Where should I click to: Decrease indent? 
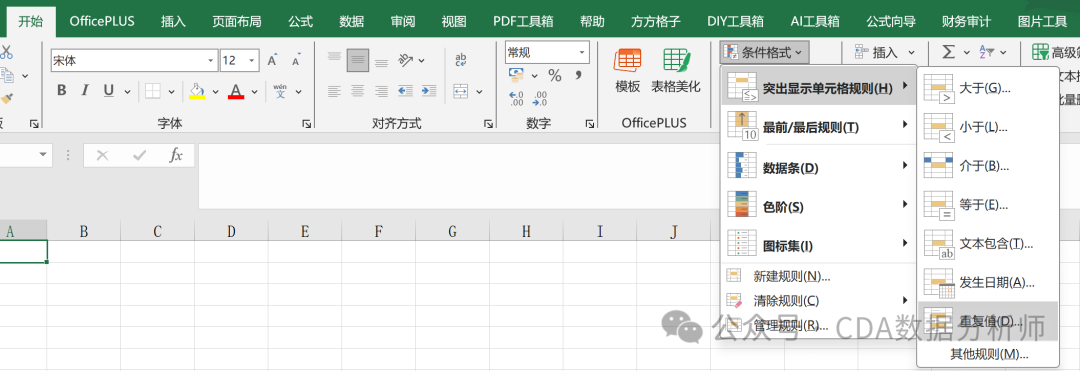point(405,91)
